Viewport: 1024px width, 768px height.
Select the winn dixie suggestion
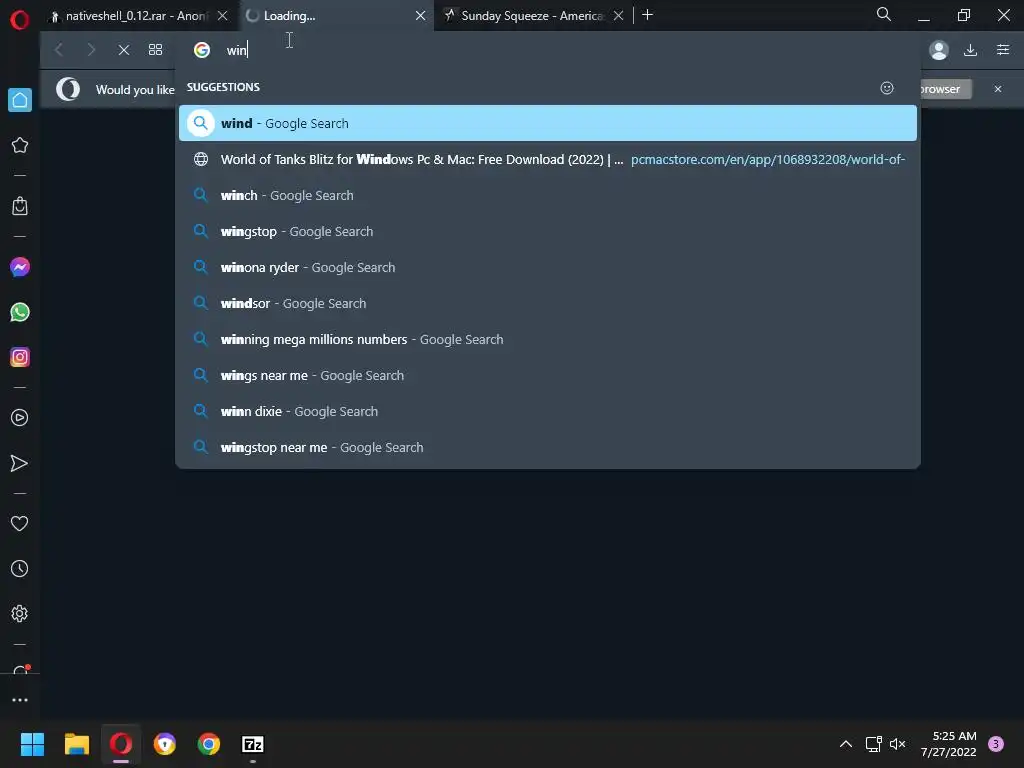pyautogui.click(x=547, y=411)
